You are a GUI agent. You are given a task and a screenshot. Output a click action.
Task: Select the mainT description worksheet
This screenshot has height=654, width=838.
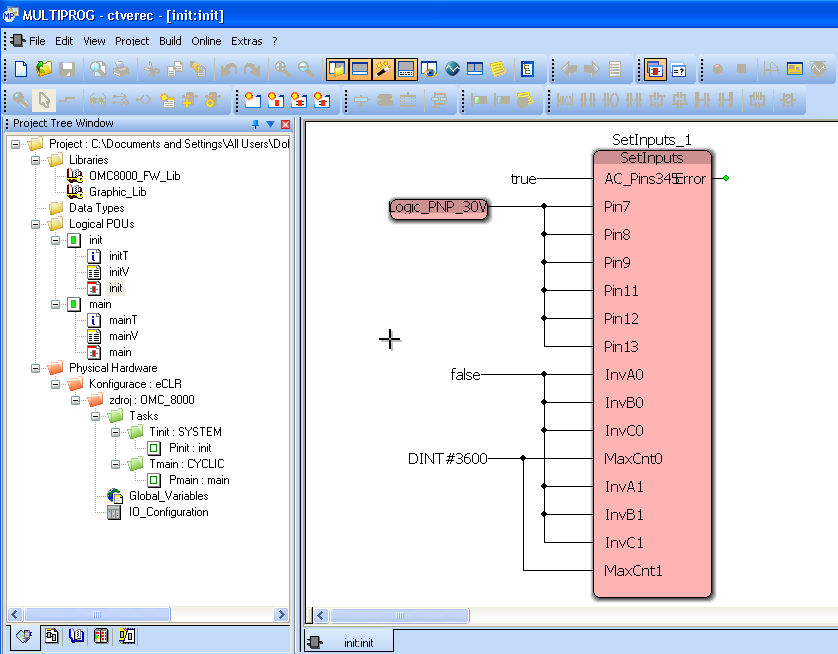[123, 320]
